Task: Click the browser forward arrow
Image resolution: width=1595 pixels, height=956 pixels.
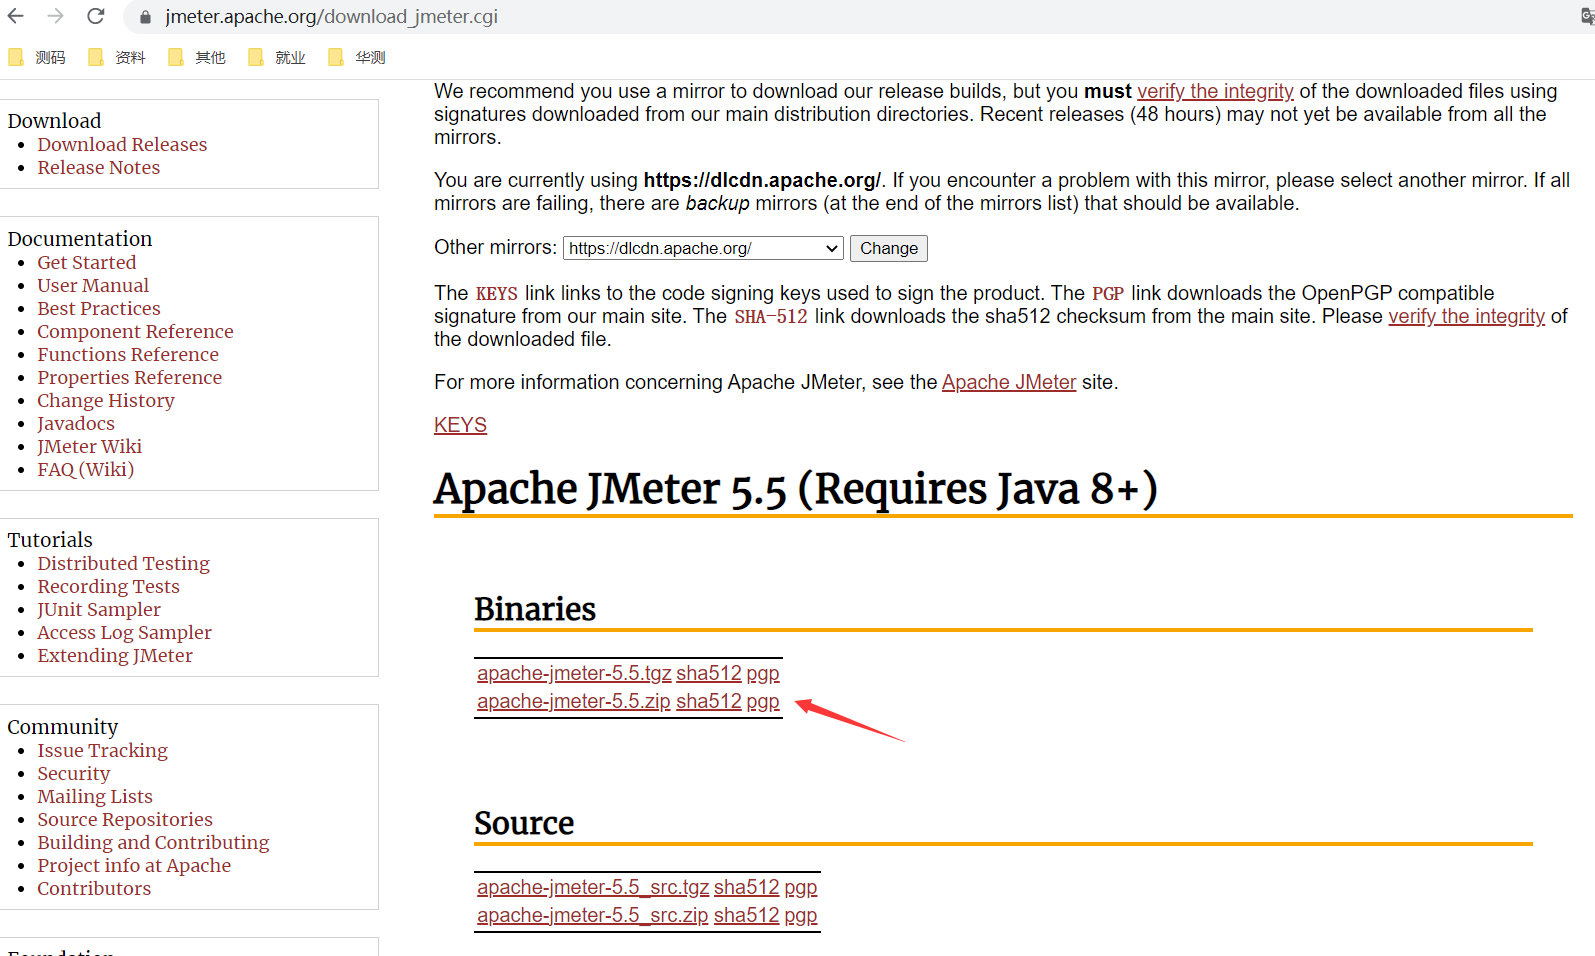Action: (x=56, y=16)
